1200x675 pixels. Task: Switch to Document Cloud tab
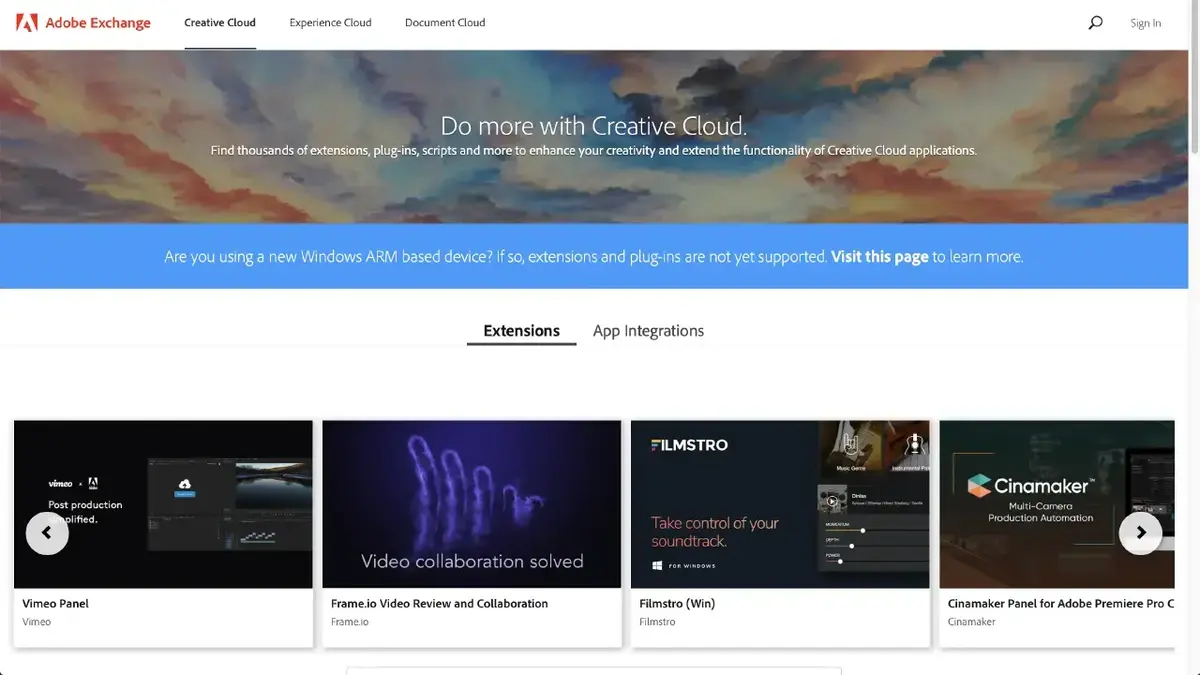click(x=445, y=22)
